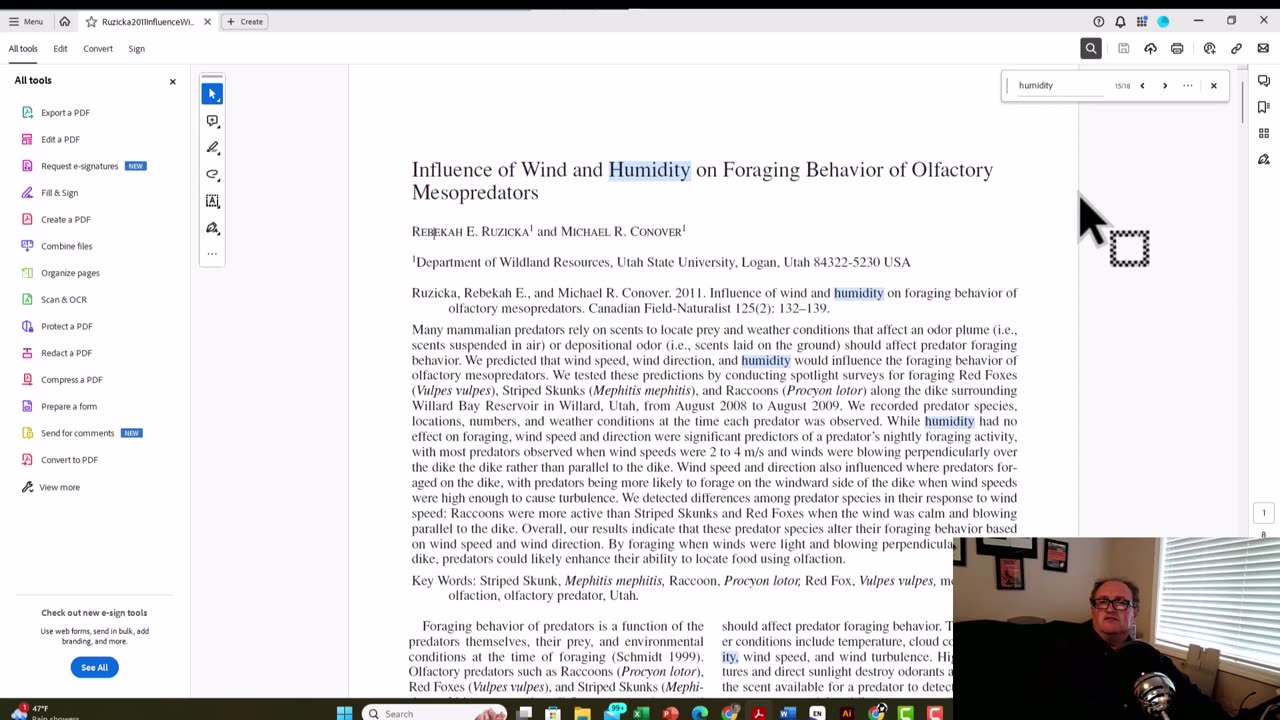Switch to the Sign tab

136,48
